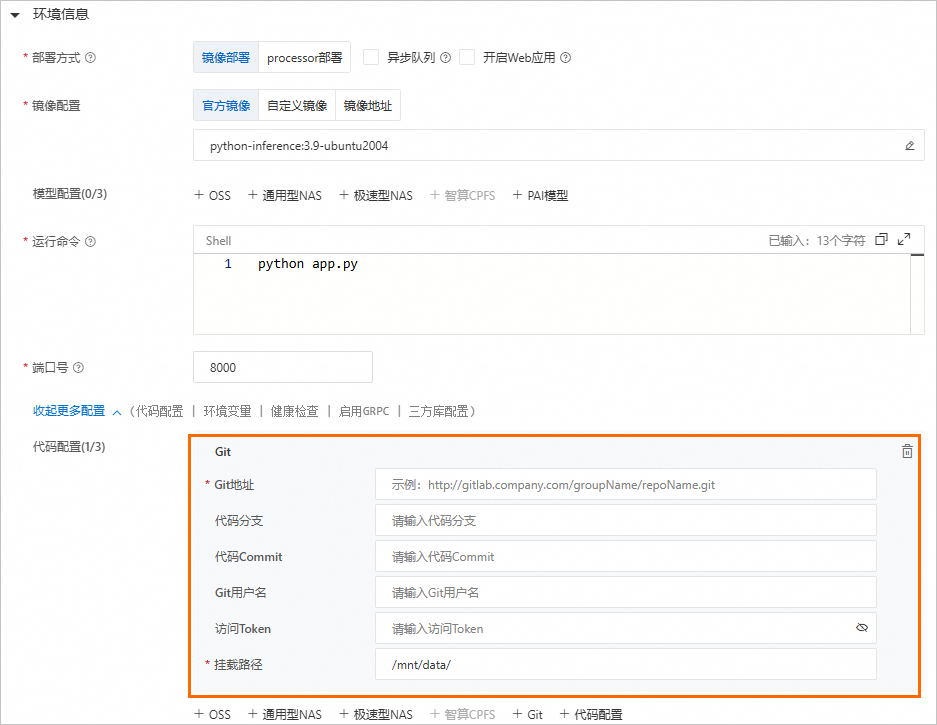Click the python-inference image selection field

pos(559,145)
